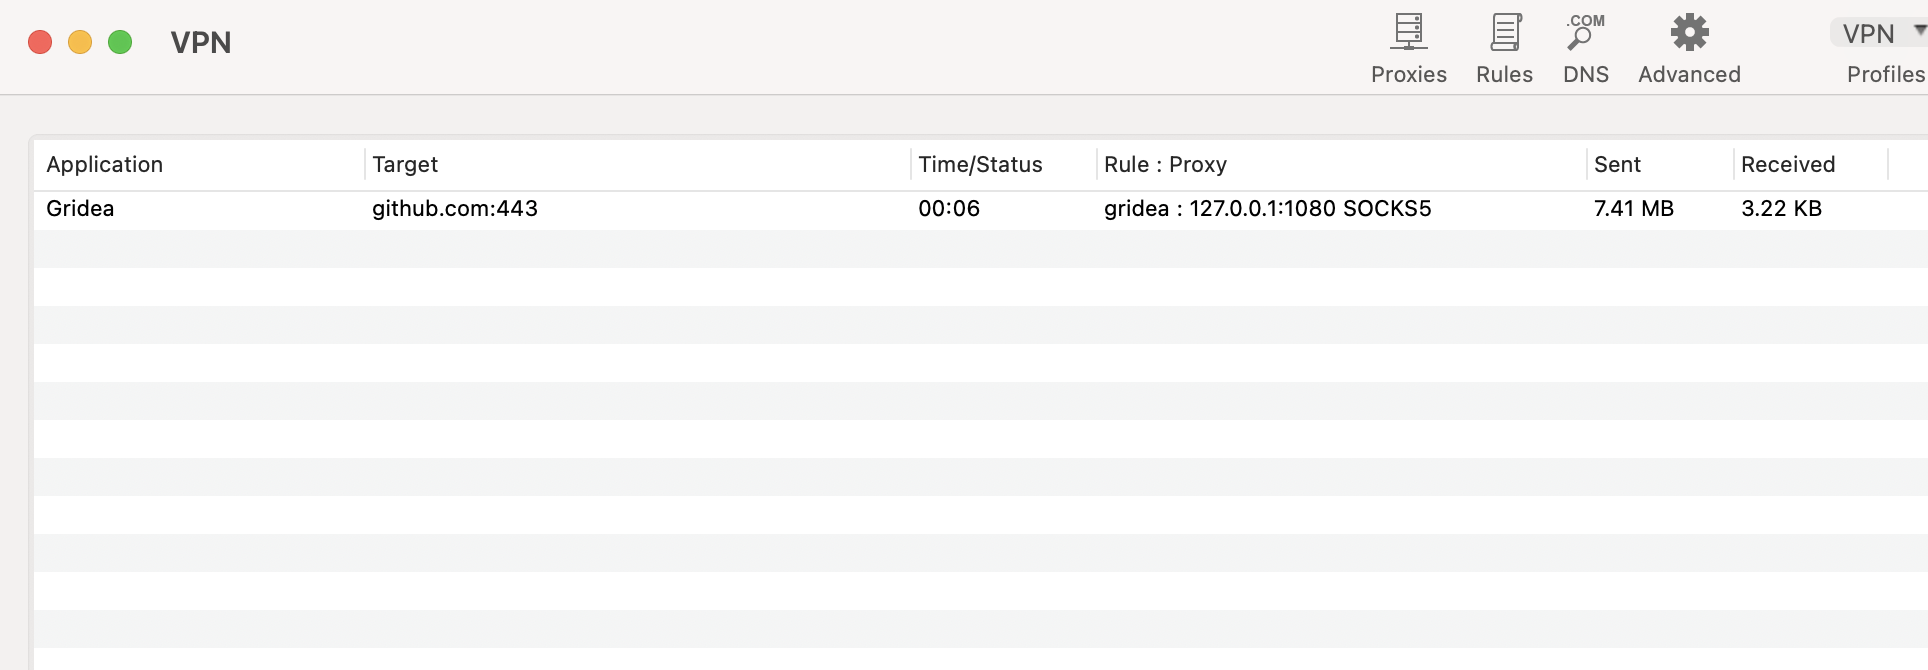This screenshot has width=1928, height=670.
Task: Click the Time/Status column header
Action: [x=980, y=165]
